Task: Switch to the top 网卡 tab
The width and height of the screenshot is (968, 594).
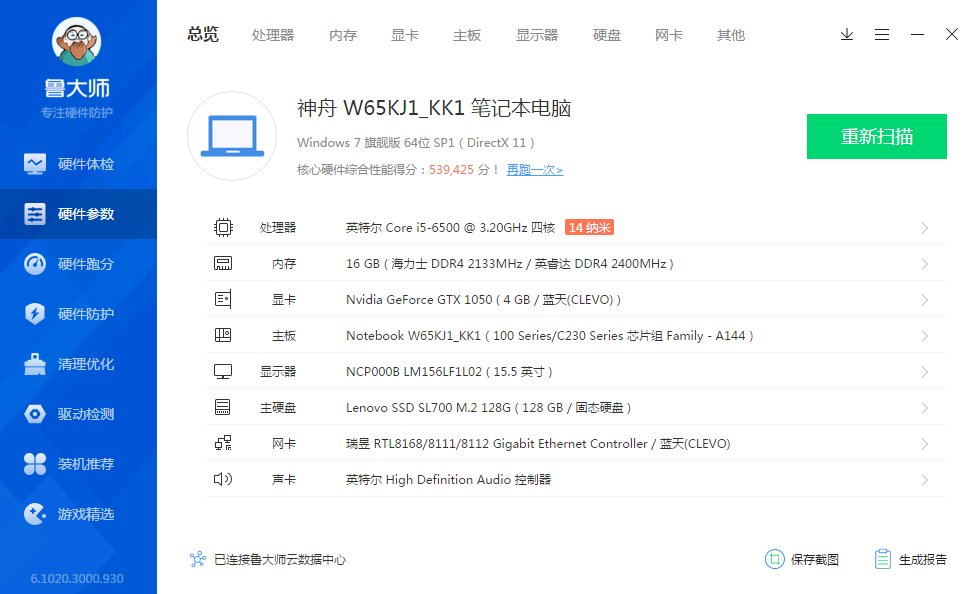Action: click(x=669, y=35)
